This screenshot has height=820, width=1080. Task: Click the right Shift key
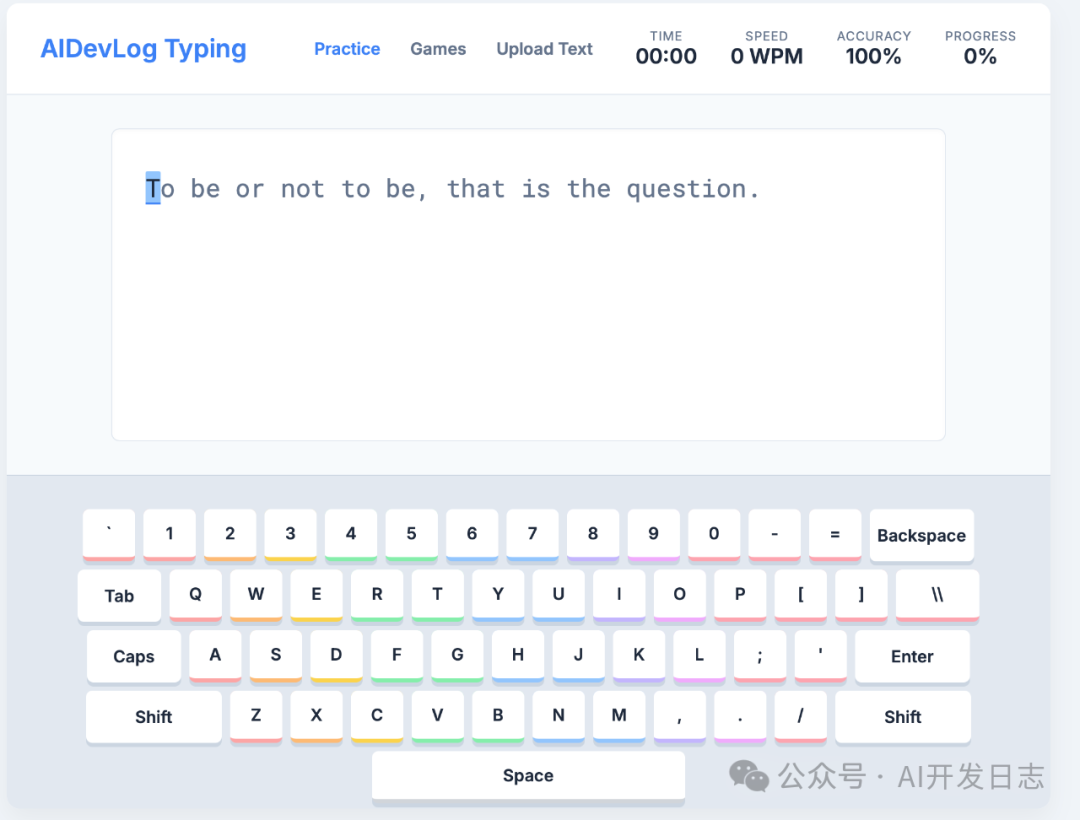(903, 717)
